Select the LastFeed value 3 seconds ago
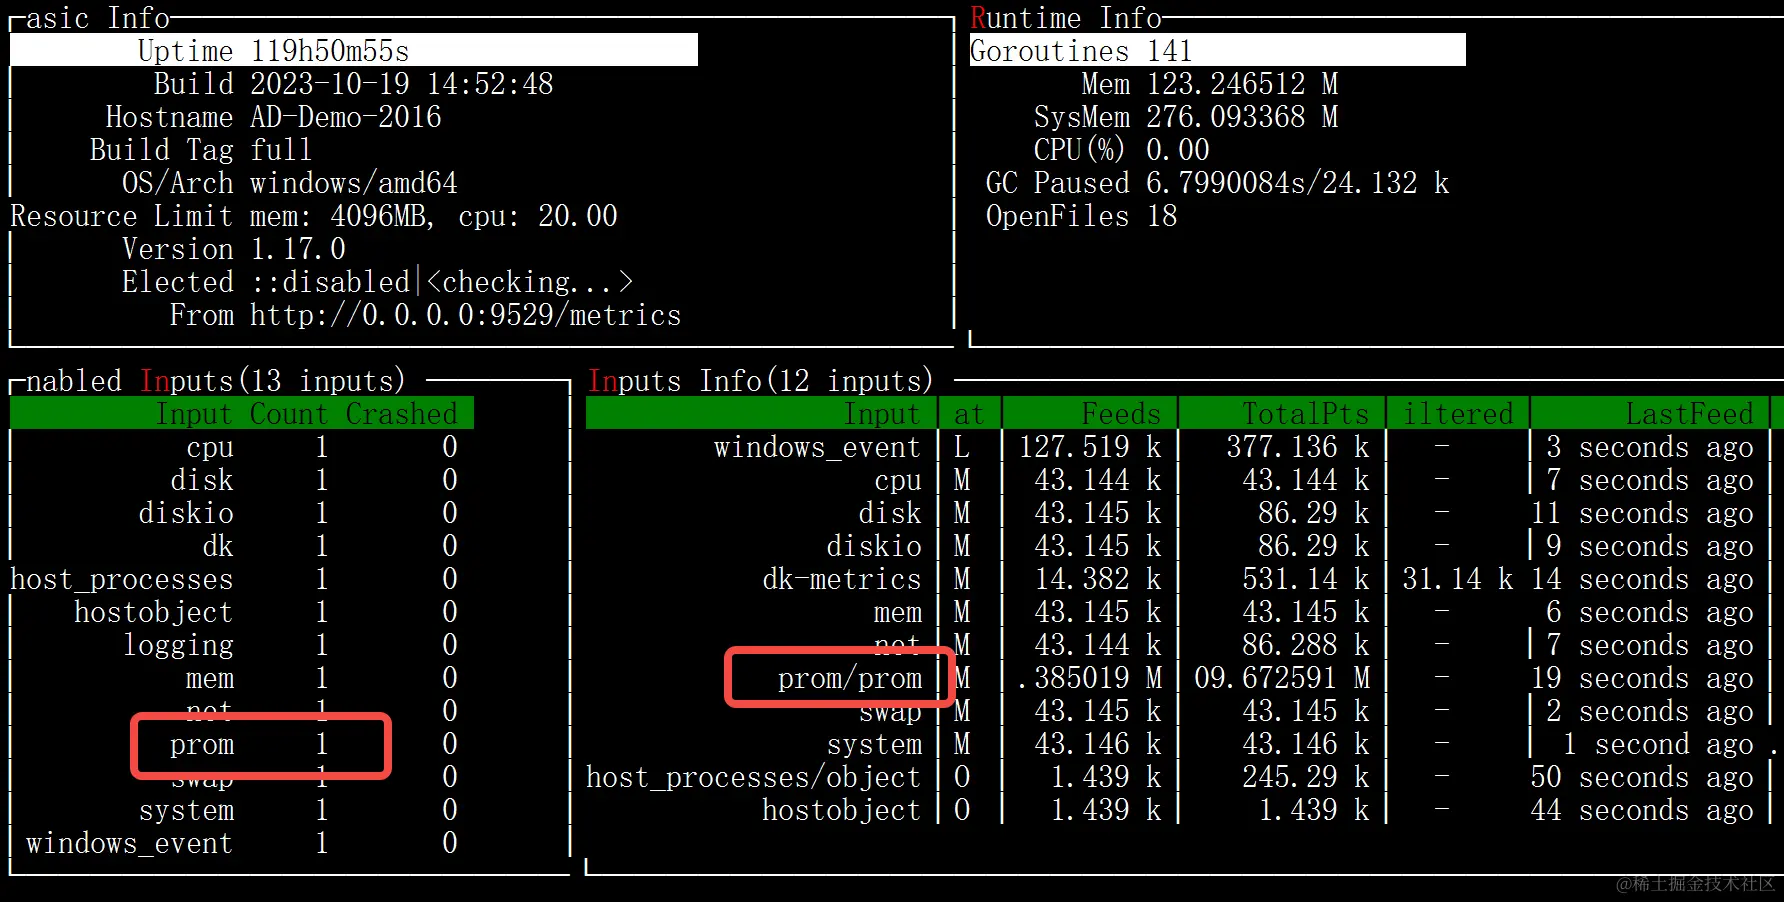1784x902 pixels. (1650, 446)
